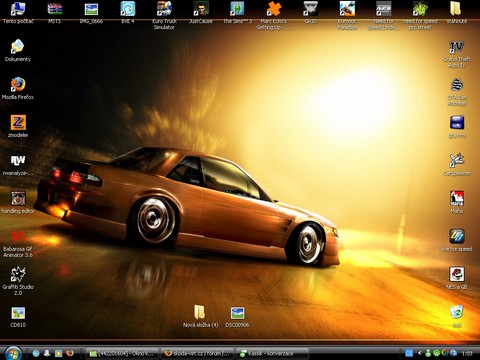Click the user figure quick launch icon
Screen dimensions: 480x360
tap(47, 353)
